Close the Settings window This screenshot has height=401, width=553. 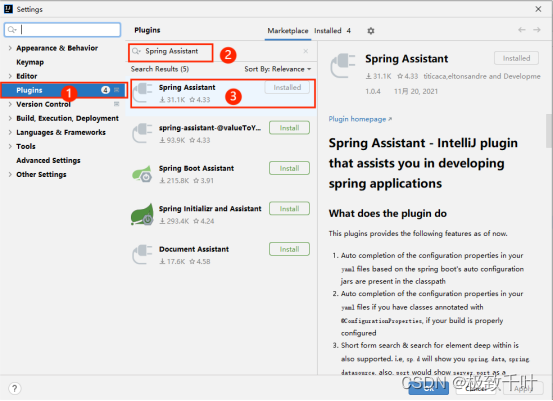[x=538, y=9]
